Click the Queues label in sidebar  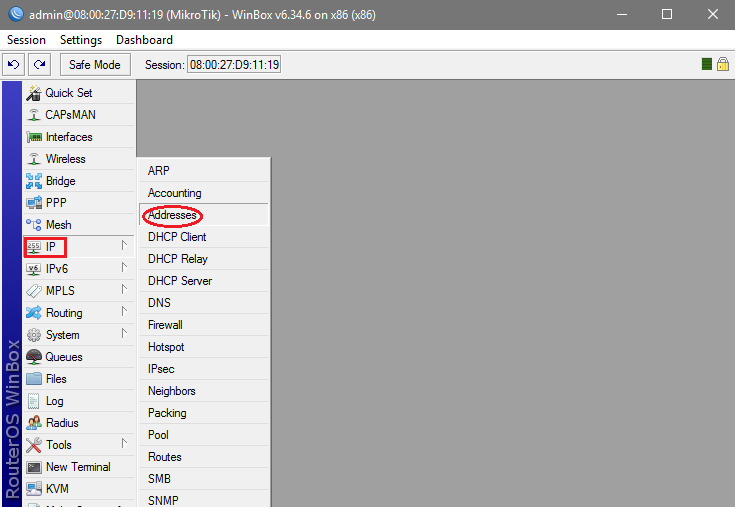point(64,357)
